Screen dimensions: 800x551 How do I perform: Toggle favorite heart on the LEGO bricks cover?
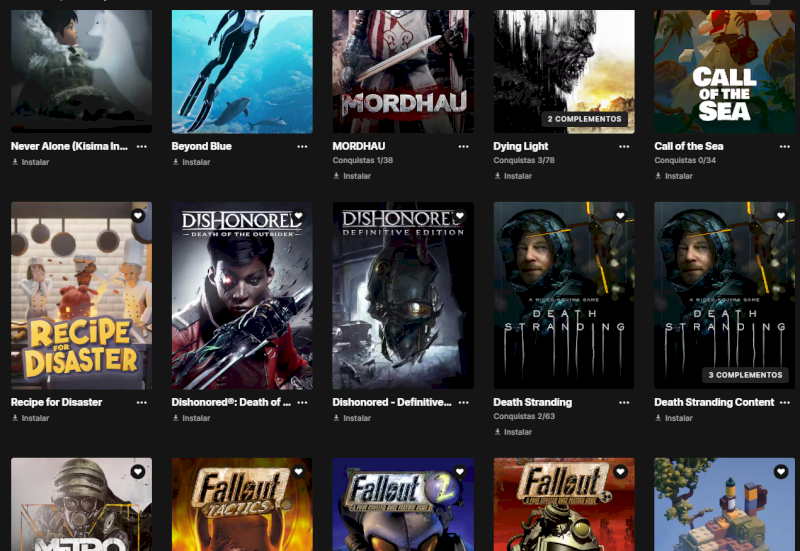(781, 472)
